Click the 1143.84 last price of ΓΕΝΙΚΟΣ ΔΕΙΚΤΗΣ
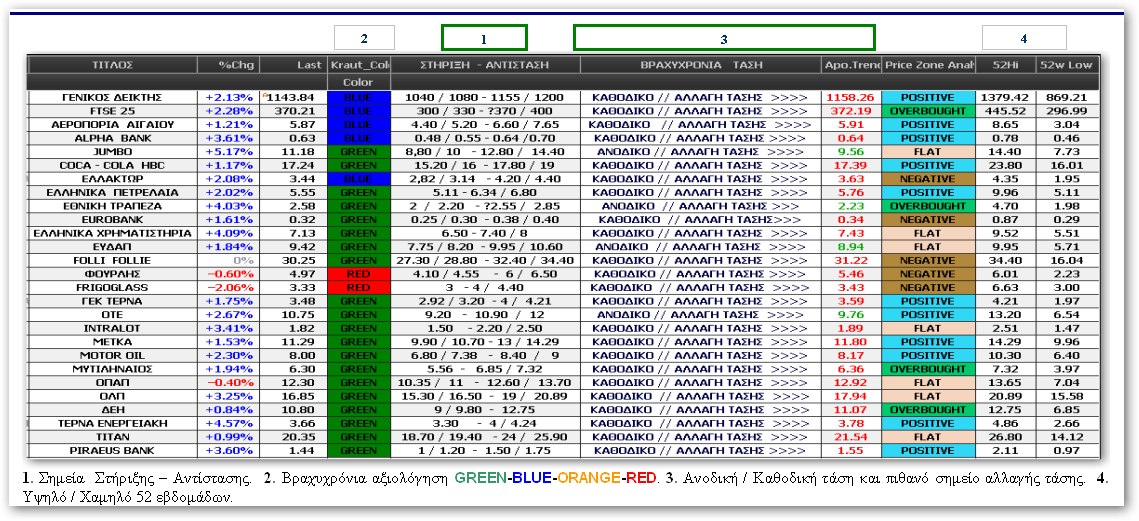Screen dimensions: 1139x521 click(x=293, y=97)
